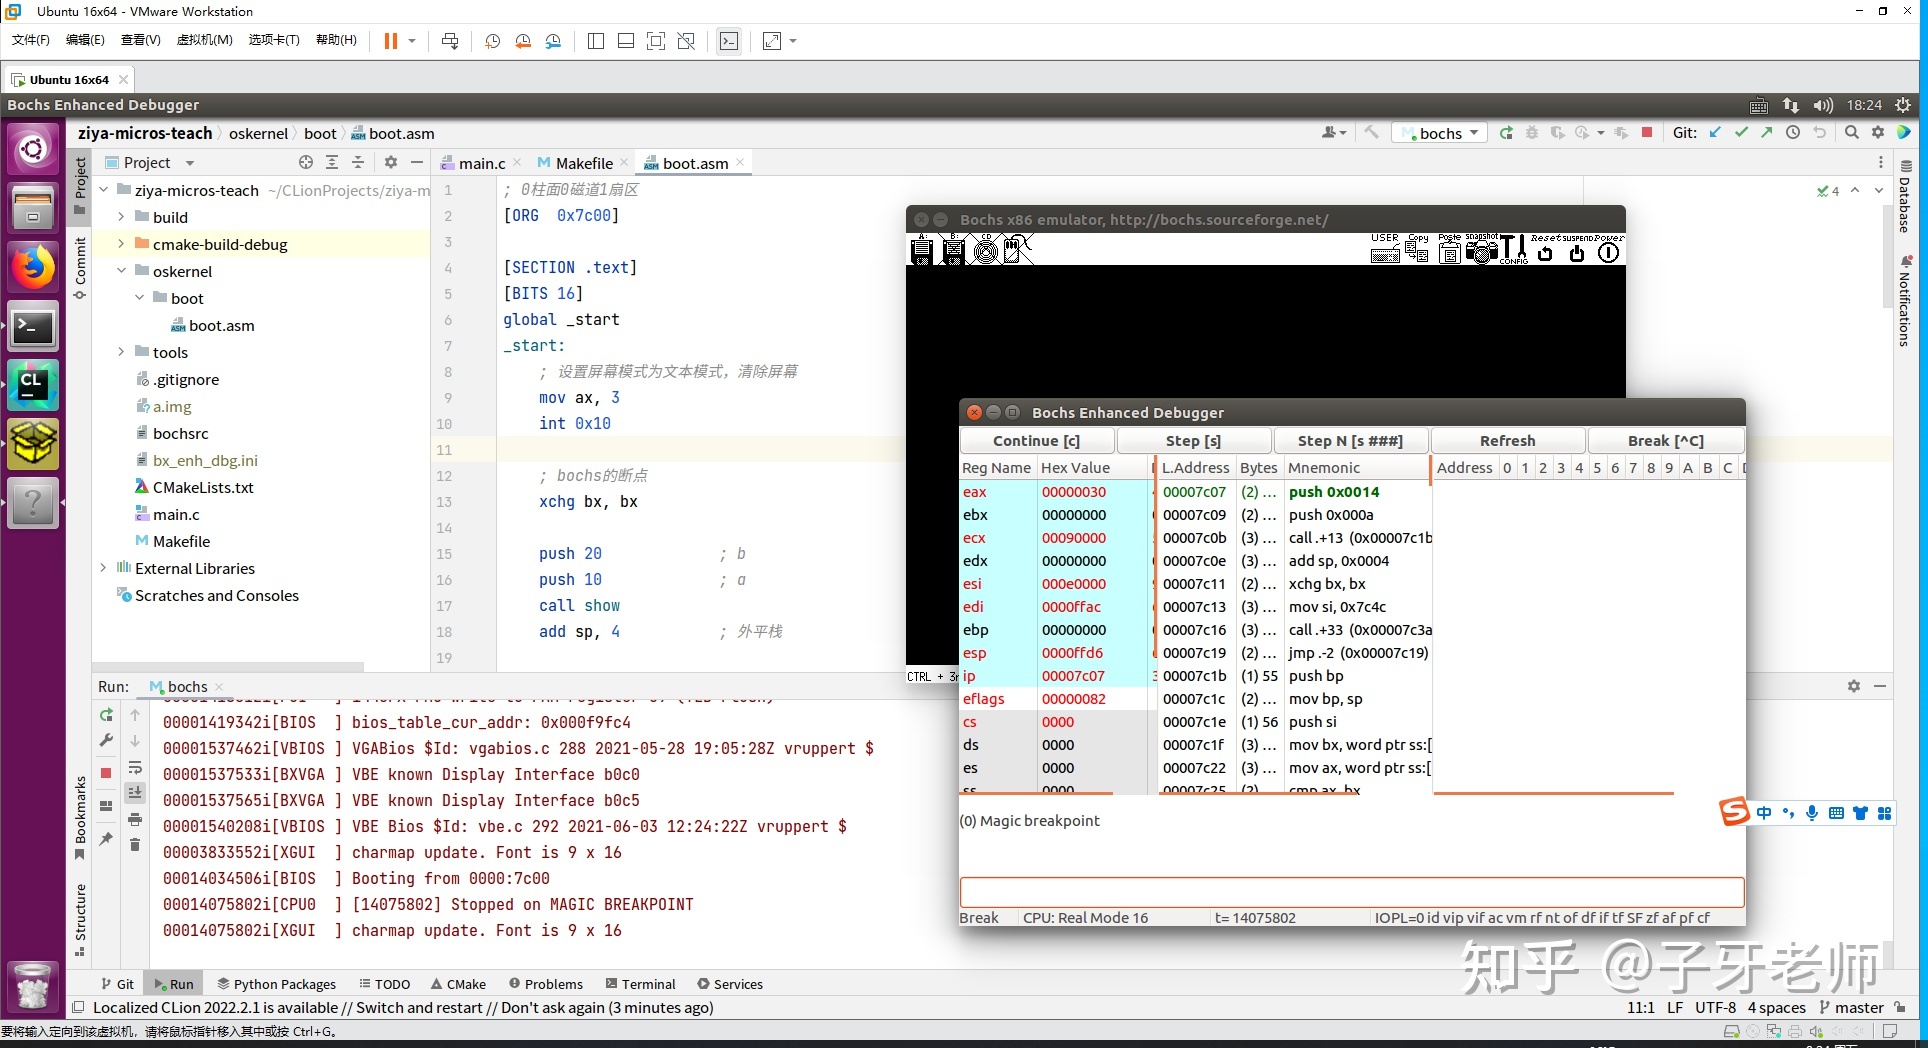Stop the running process in top toolbar

1647,133
